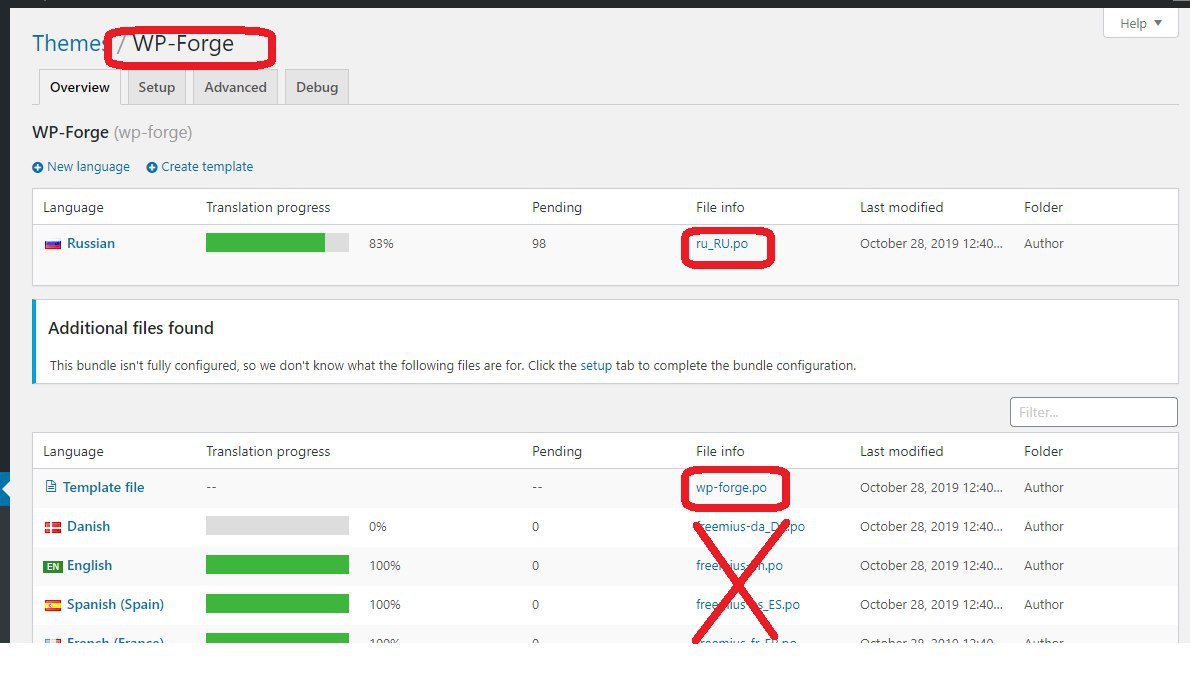Image resolution: width=1190 pixels, height=678 pixels.
Task: Open the Russian language translation
Action: pos(91,244)
